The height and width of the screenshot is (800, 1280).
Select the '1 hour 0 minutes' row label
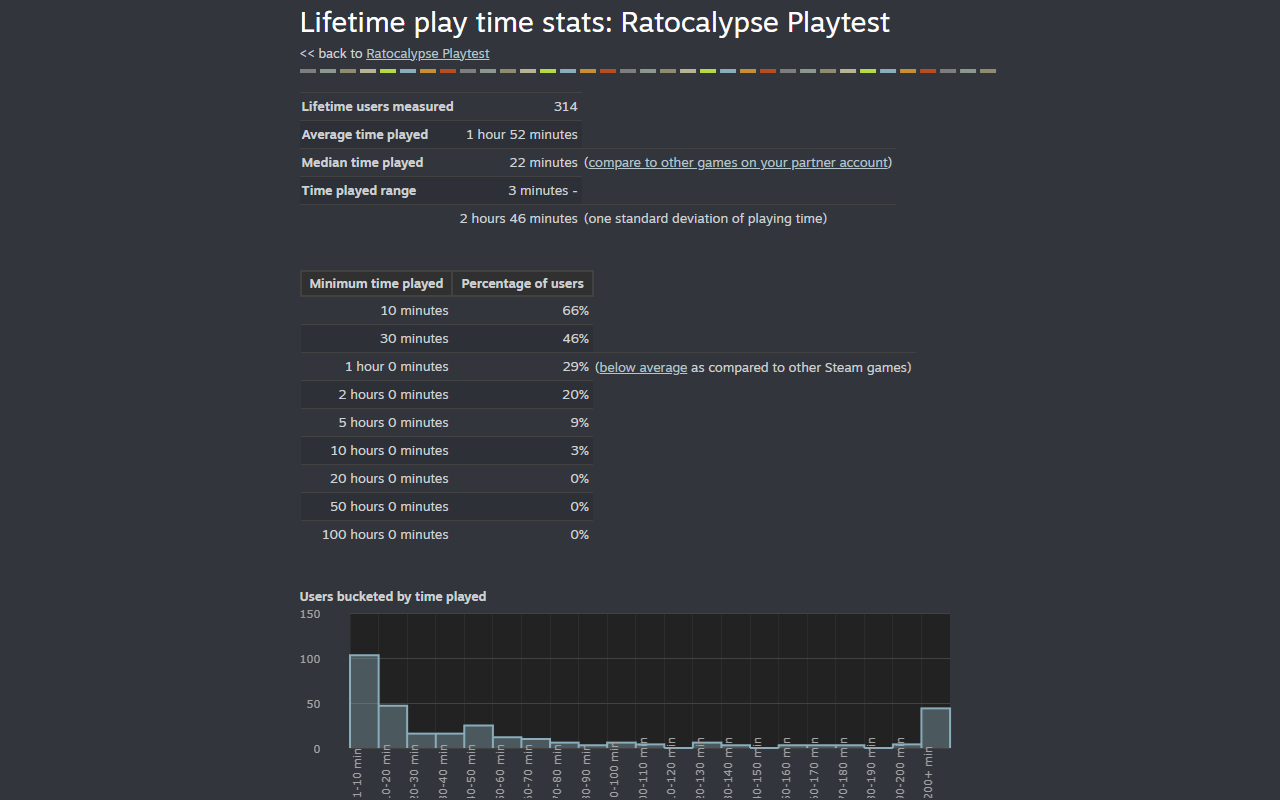coord(397,366)
